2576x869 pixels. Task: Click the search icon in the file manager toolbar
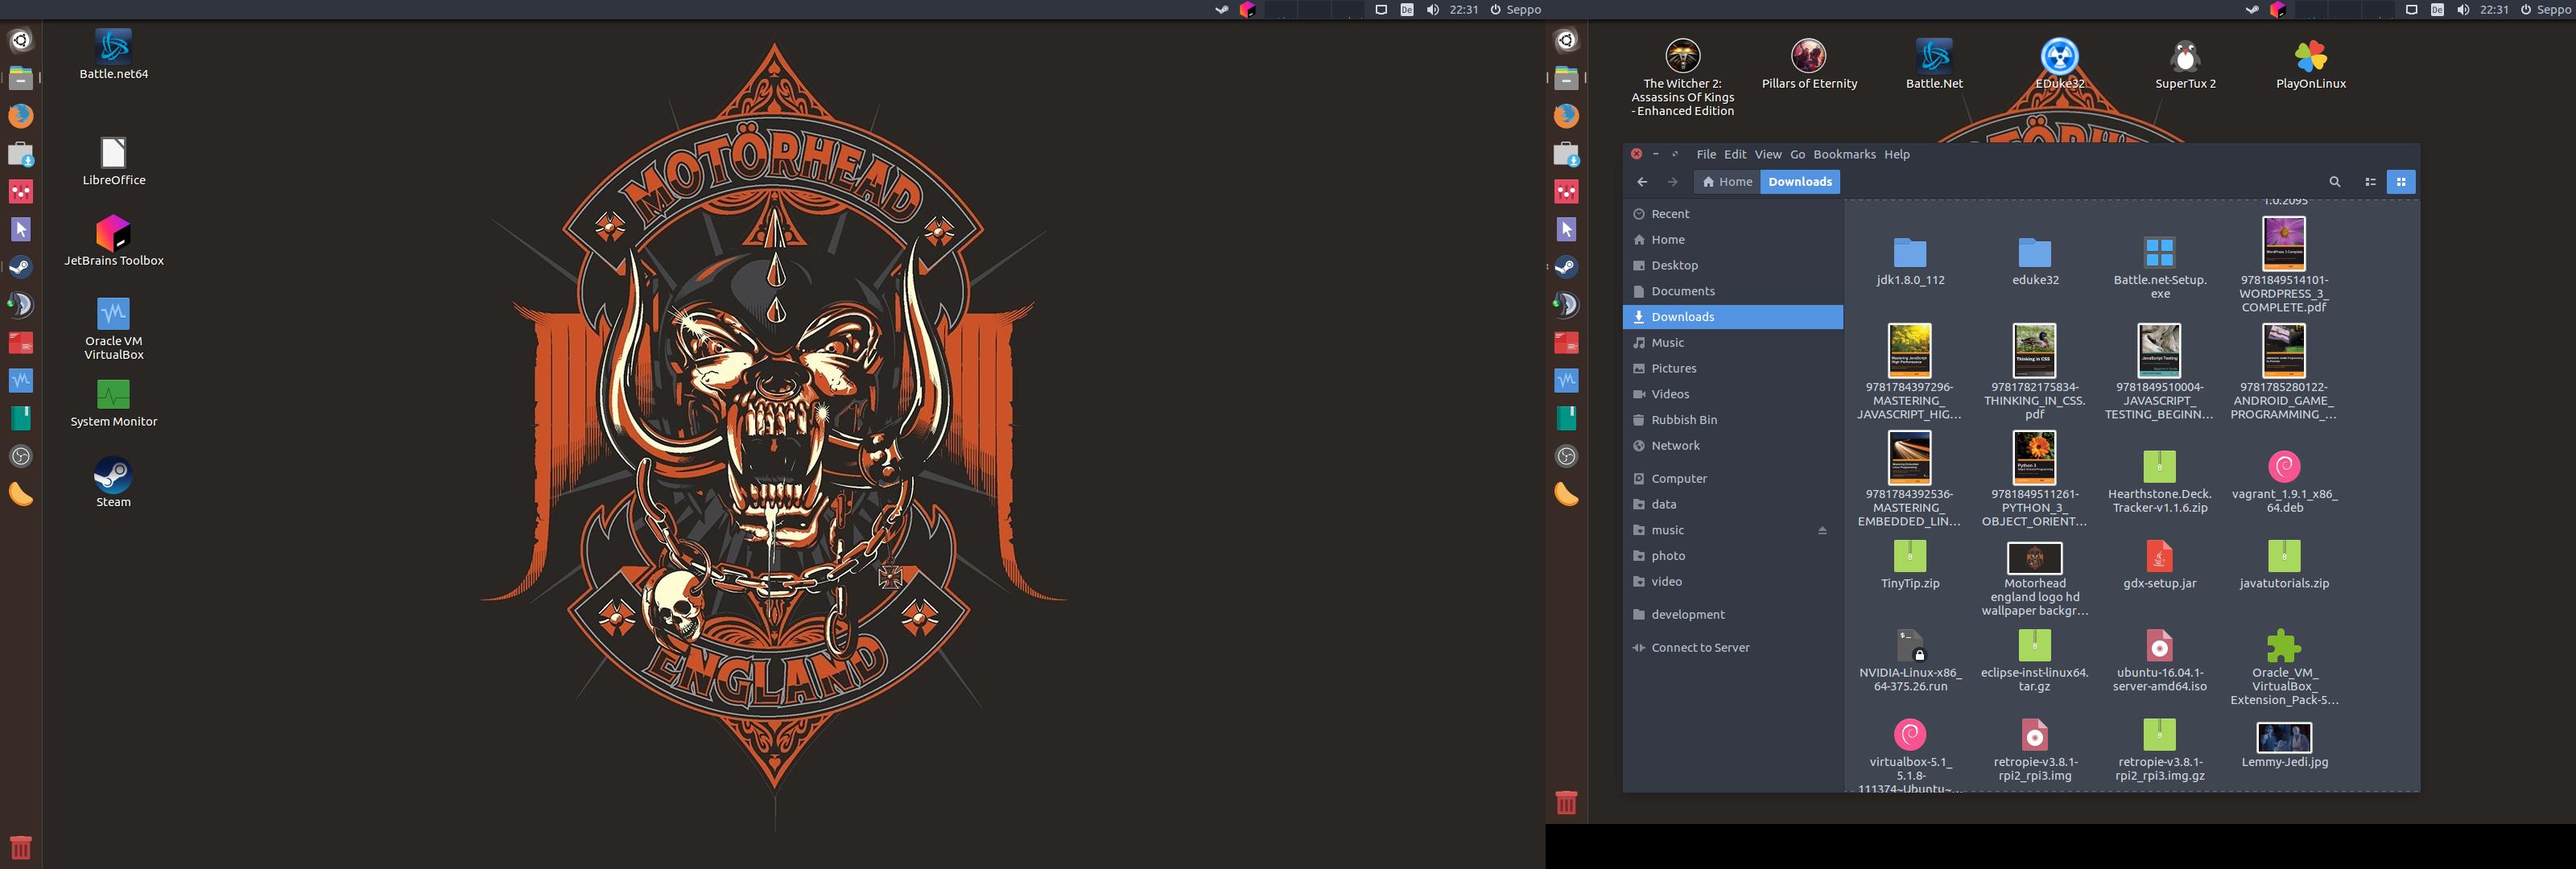tap(2335, 181)
